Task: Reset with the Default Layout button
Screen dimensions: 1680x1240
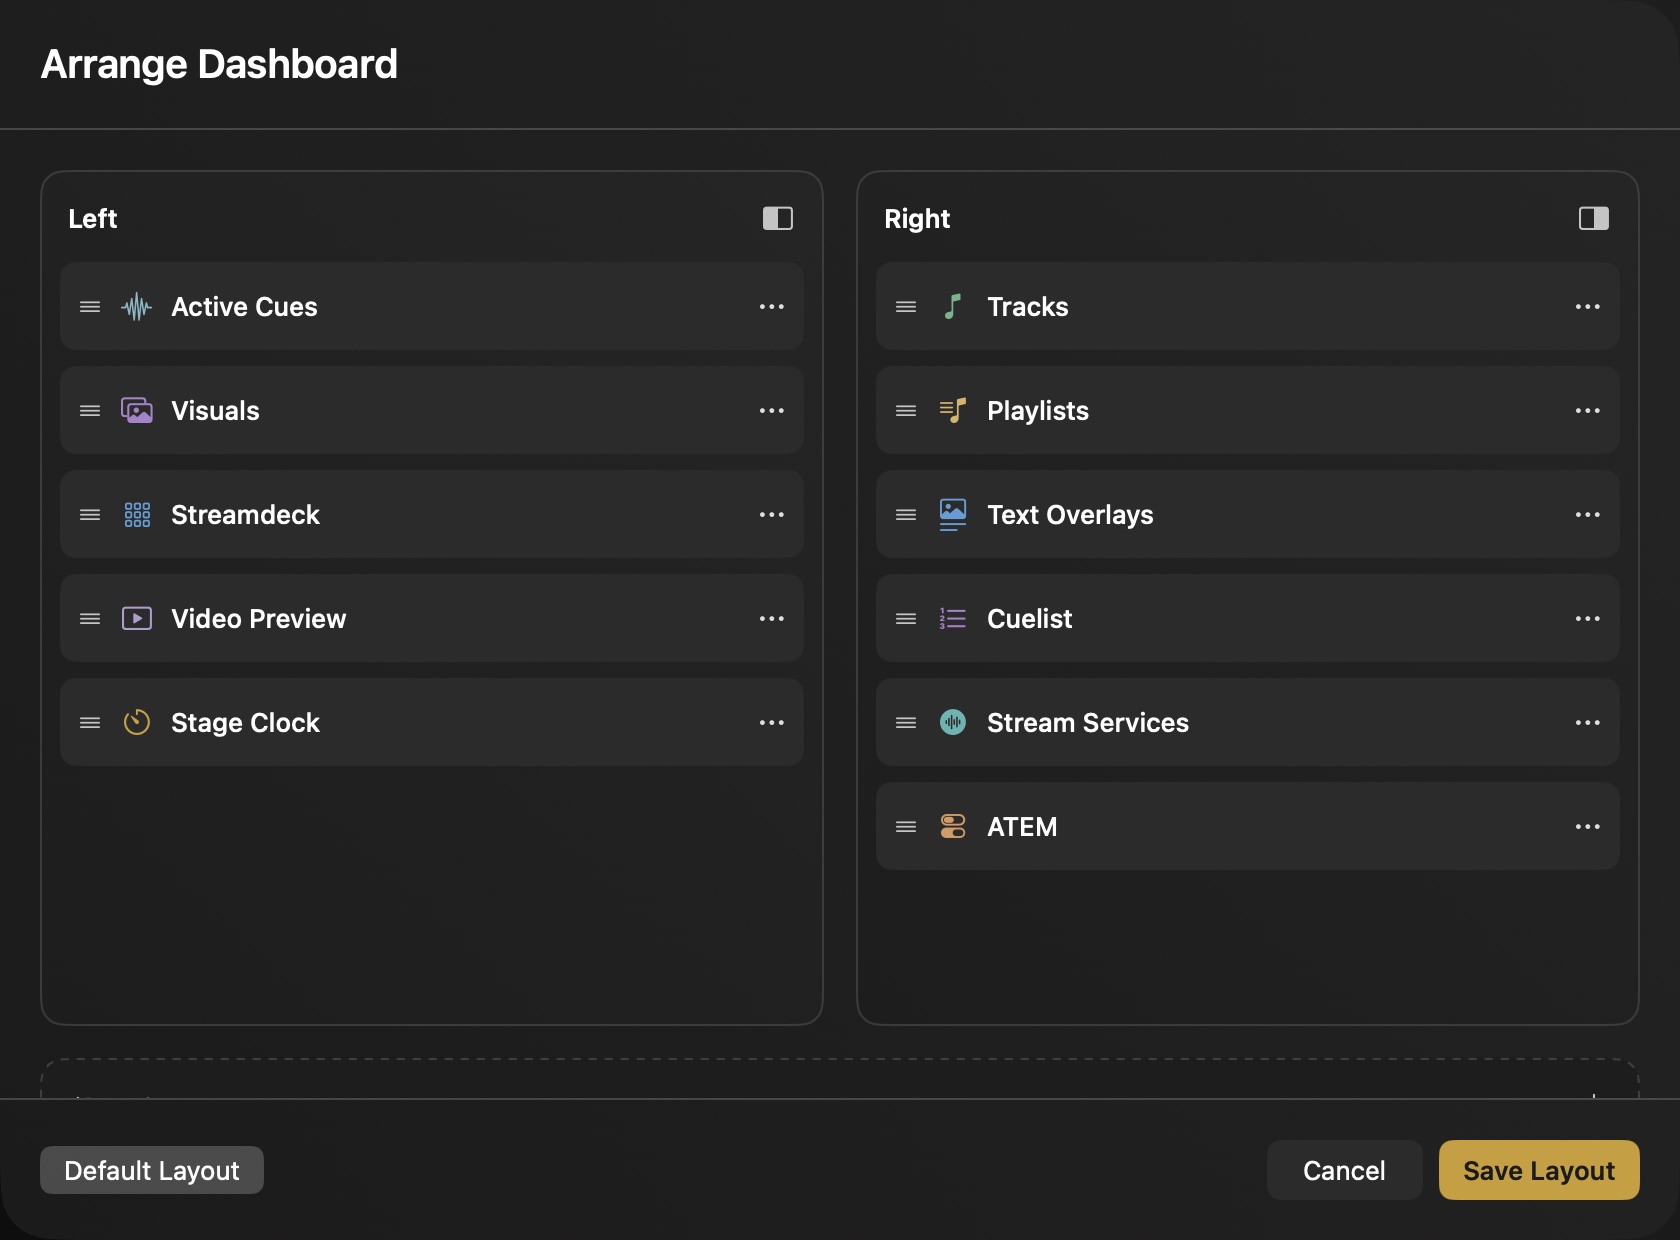Action: [152, 1170]
